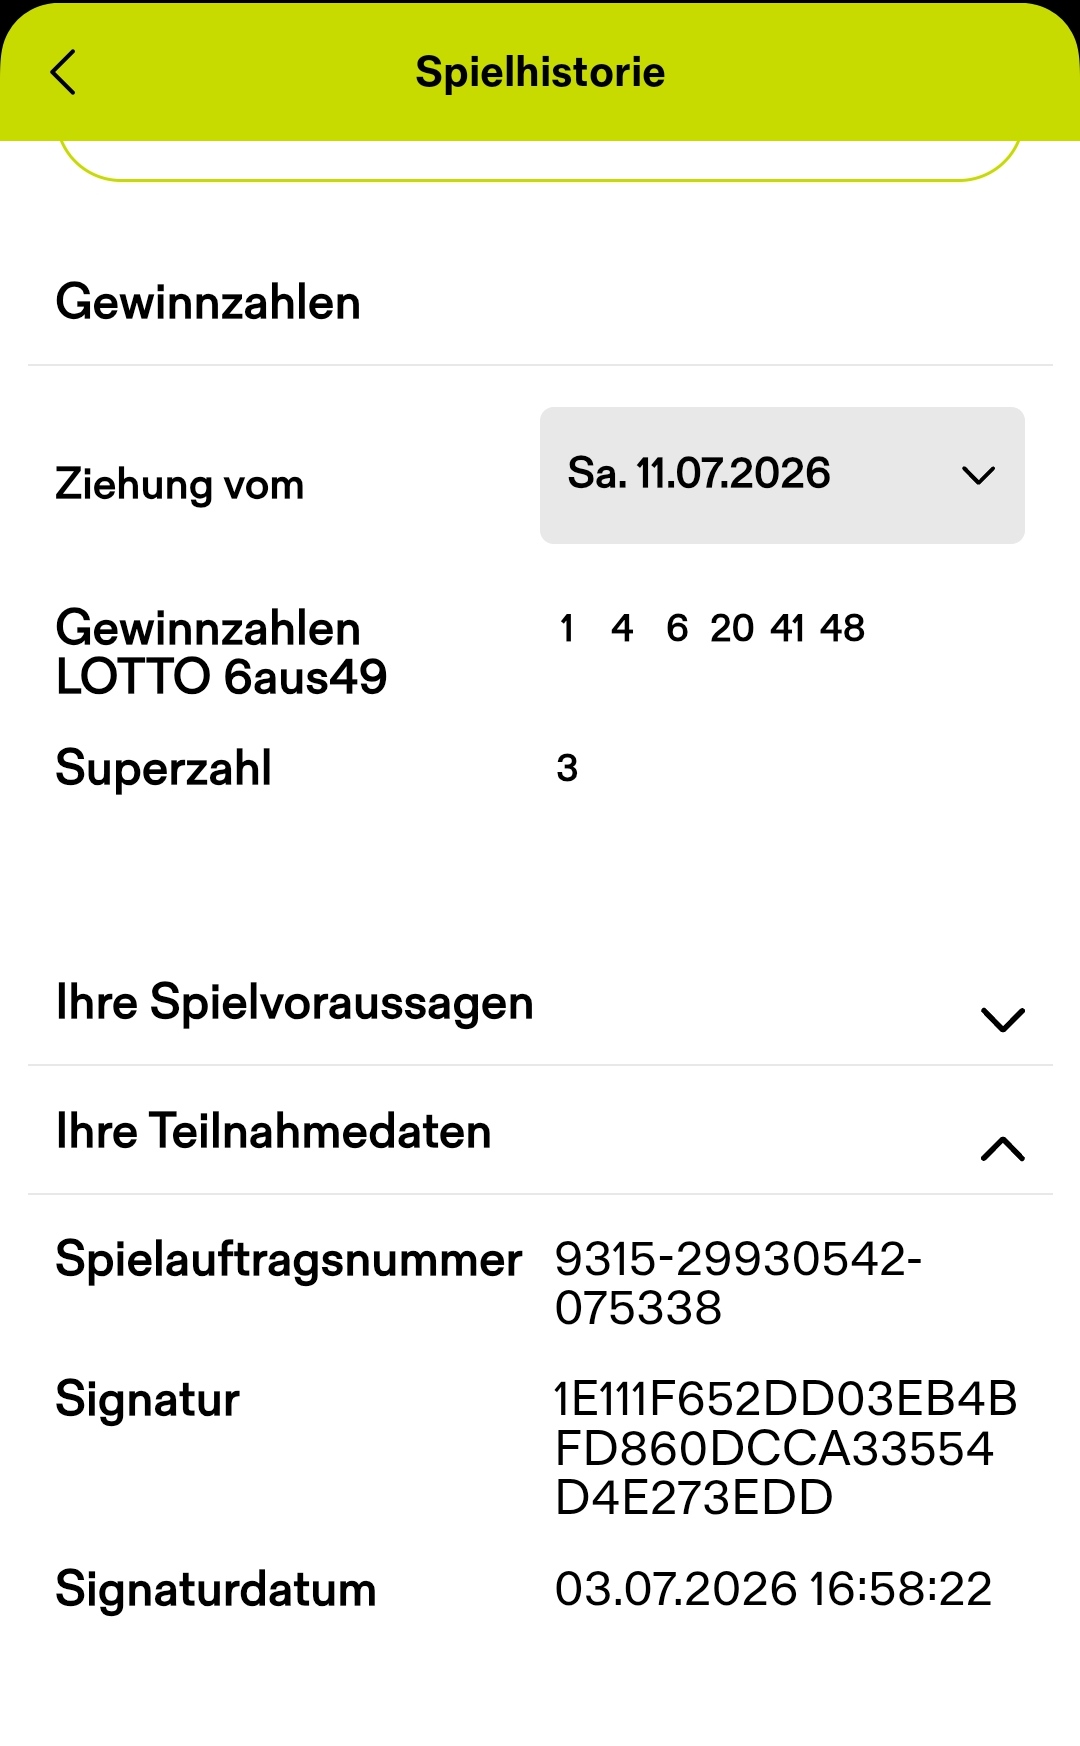Viewport: 1080px width, 1746px height.
Task: Select winning number 41
Action: 788,629
